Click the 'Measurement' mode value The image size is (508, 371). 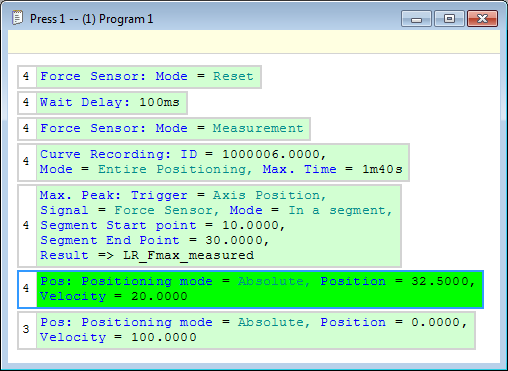[258, 128]
